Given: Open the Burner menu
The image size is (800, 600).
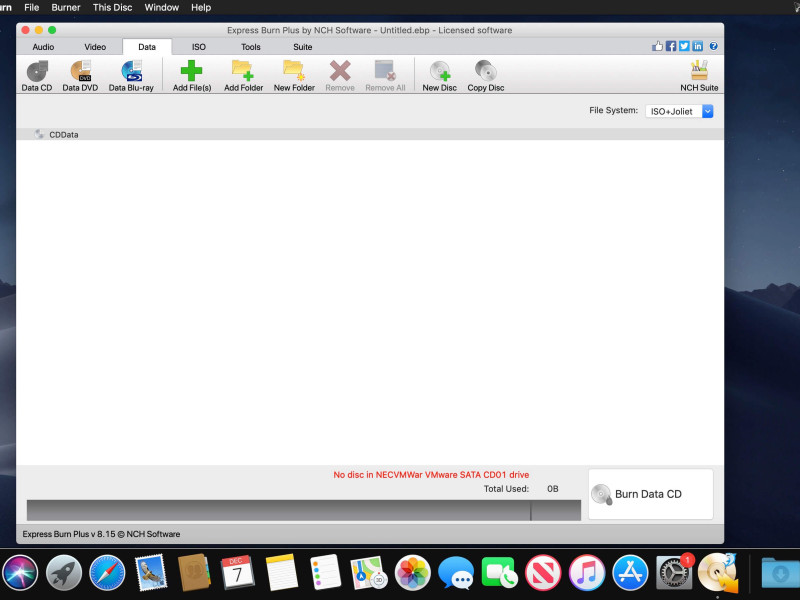Looking at the screenshot, I should point(66,8).
